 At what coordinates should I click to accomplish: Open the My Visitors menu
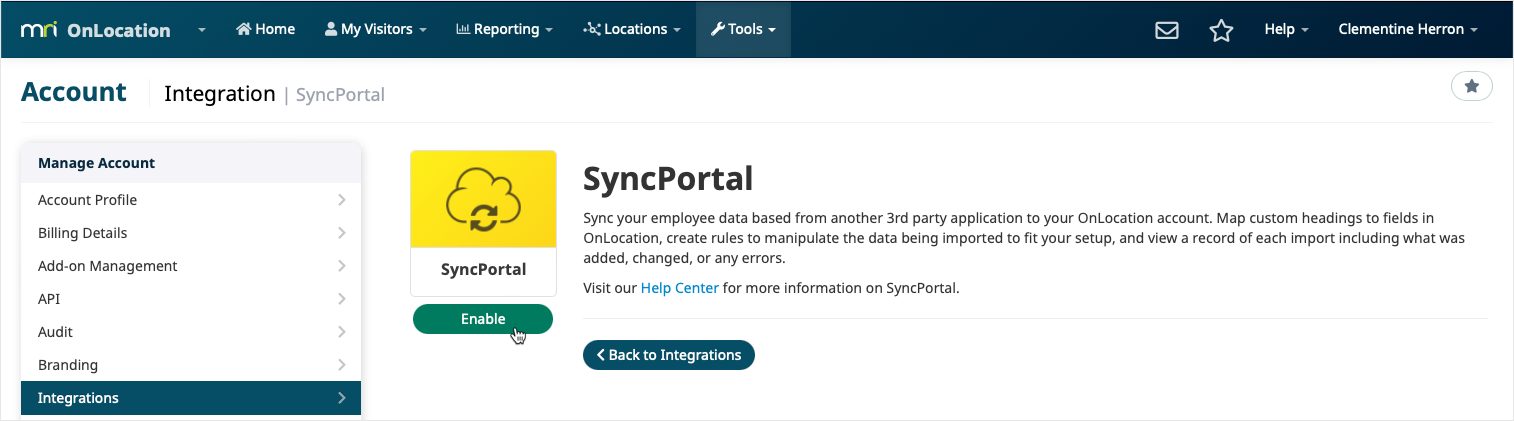tap(376, 29)
